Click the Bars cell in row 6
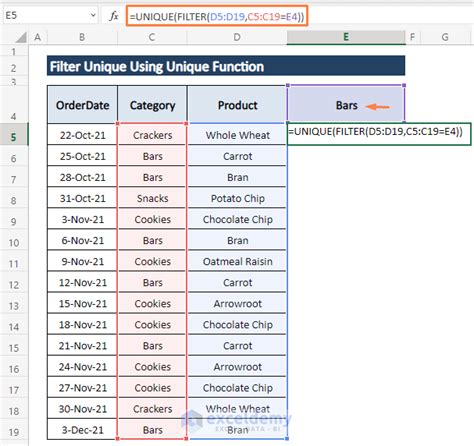The image size is (474, 446). coord(152,156)
